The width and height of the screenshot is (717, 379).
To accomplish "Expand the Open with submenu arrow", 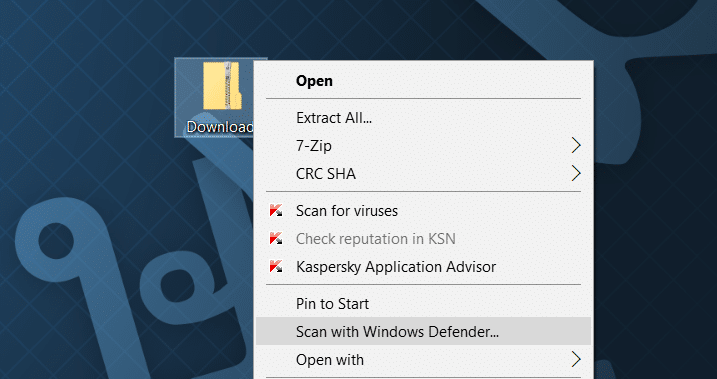I will [576, 360].
